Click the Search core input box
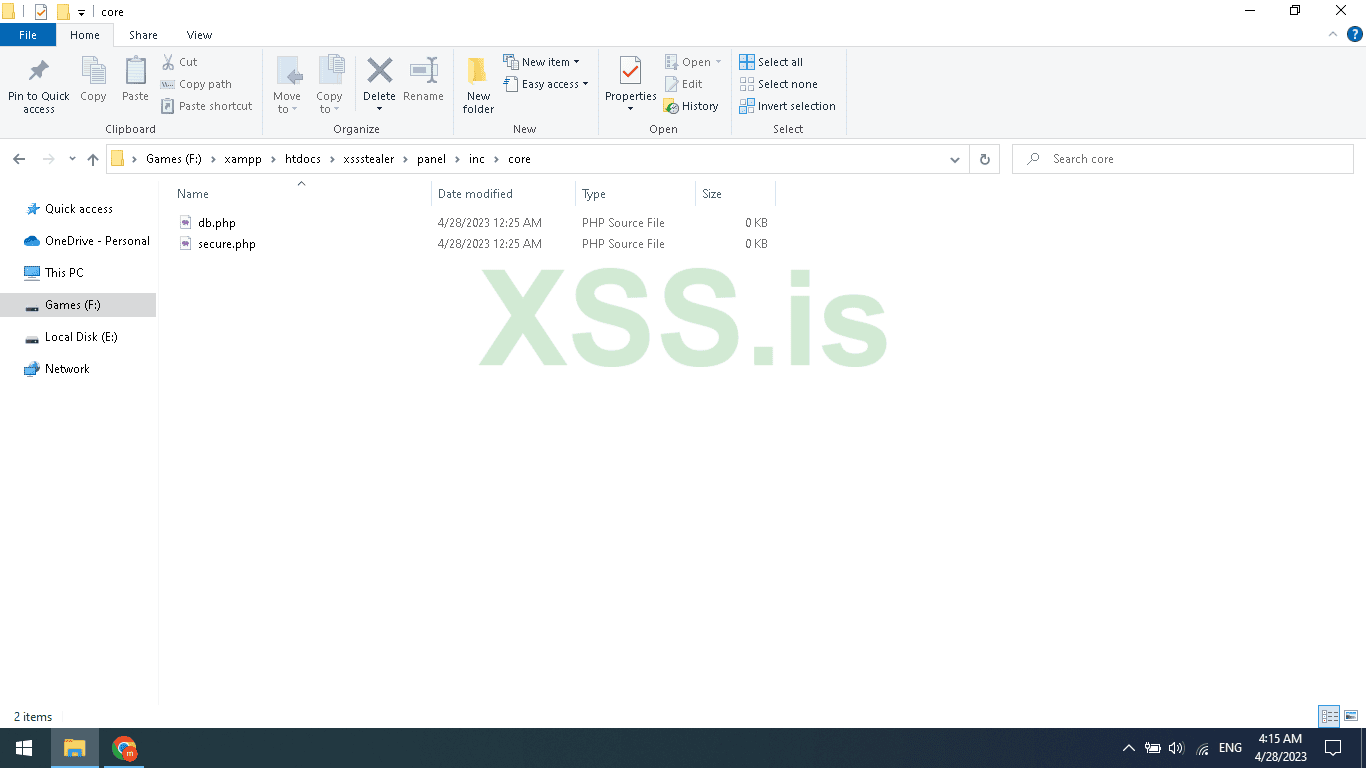Viewport: 1366px width, 768px height. point(1183,159)
